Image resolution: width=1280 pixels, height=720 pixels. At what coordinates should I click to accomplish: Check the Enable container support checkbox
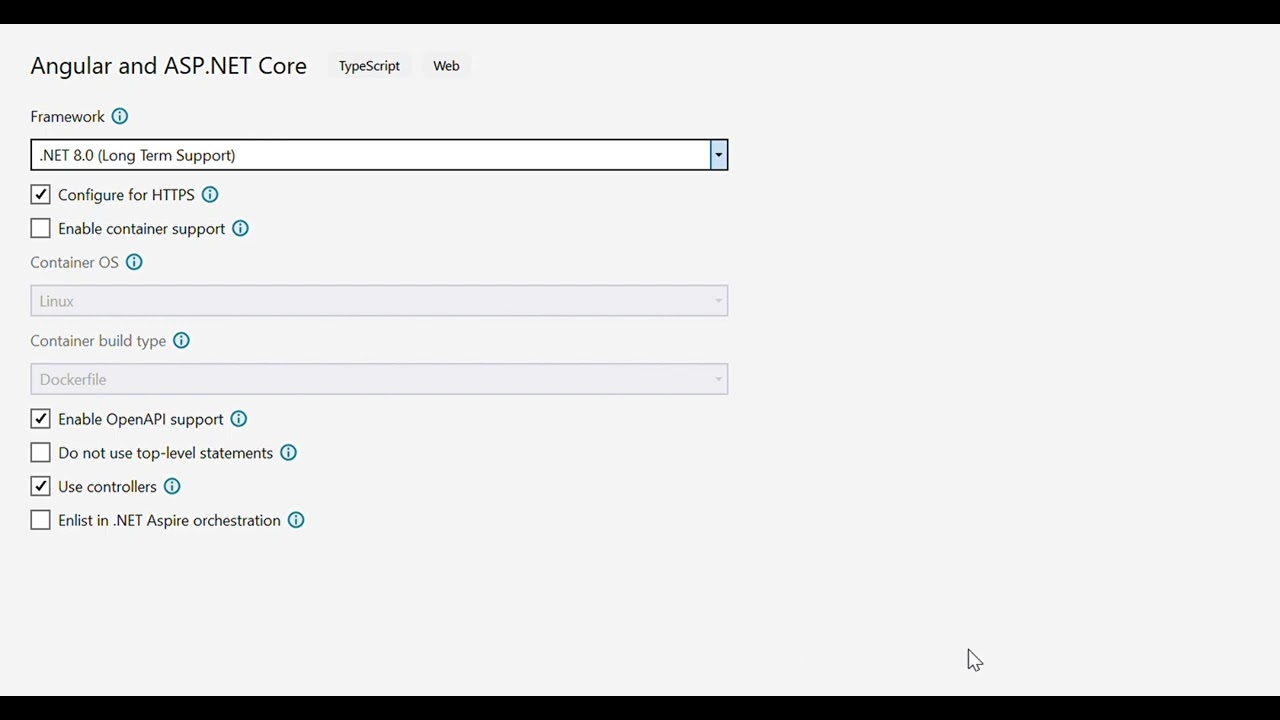pyautogui.click(x=40, y=229)
